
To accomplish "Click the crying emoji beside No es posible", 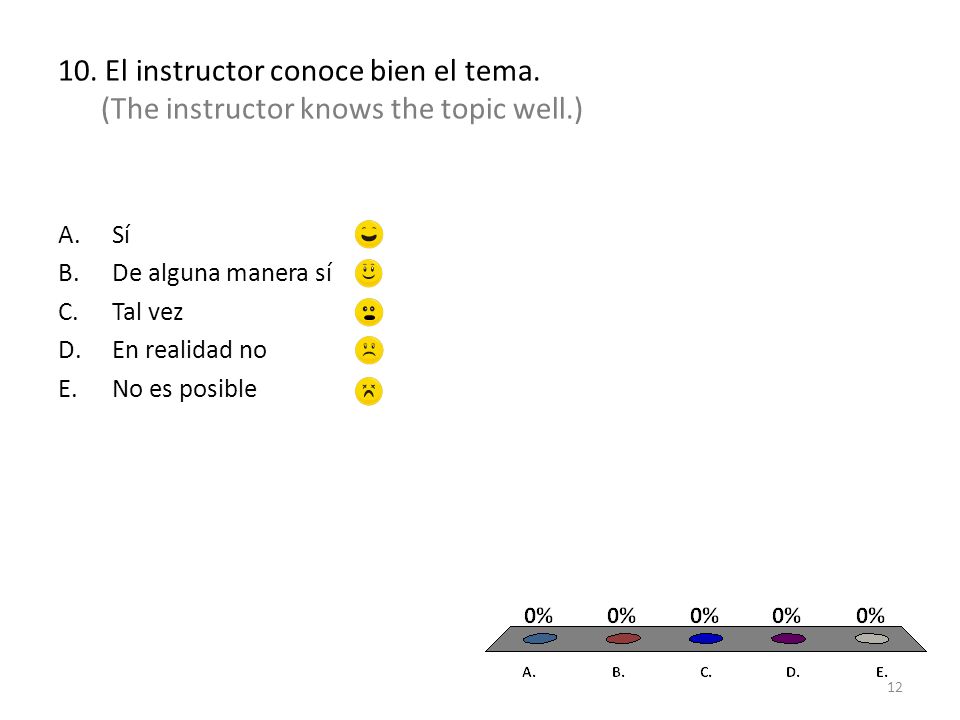I will pos(369,391).
